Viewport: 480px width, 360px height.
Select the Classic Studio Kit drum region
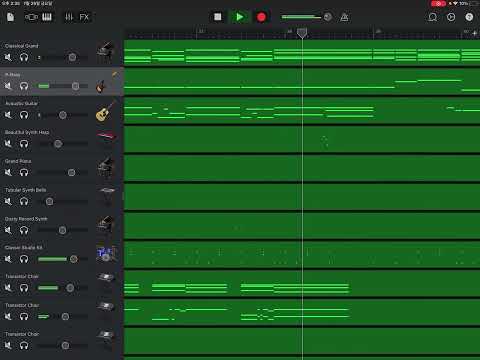click(302, 254)
